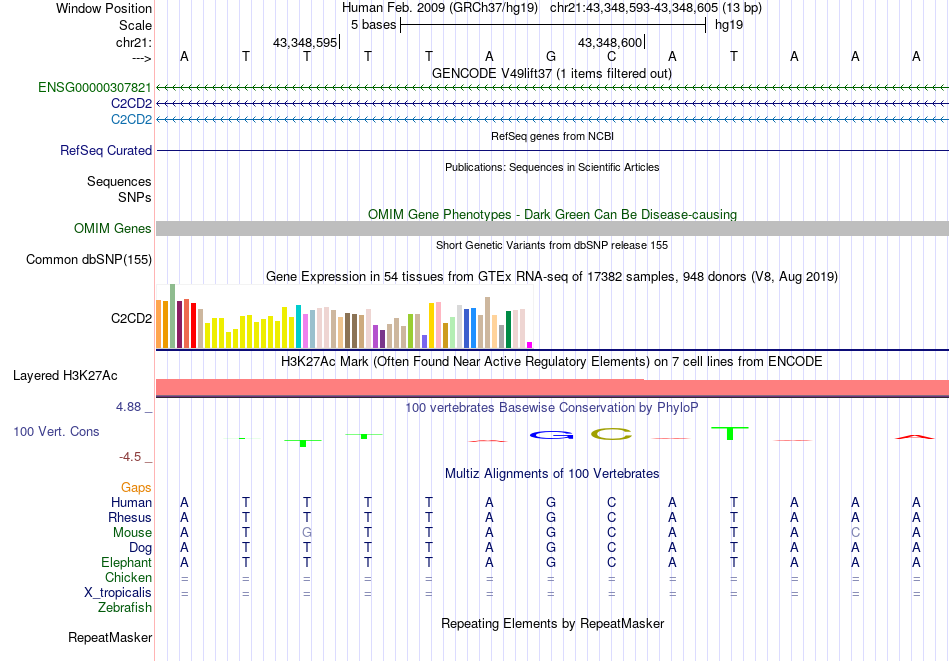The image size is (950, 661).
Task: Click the ENSG00000307821 gene track label
Action: point(95,88)
